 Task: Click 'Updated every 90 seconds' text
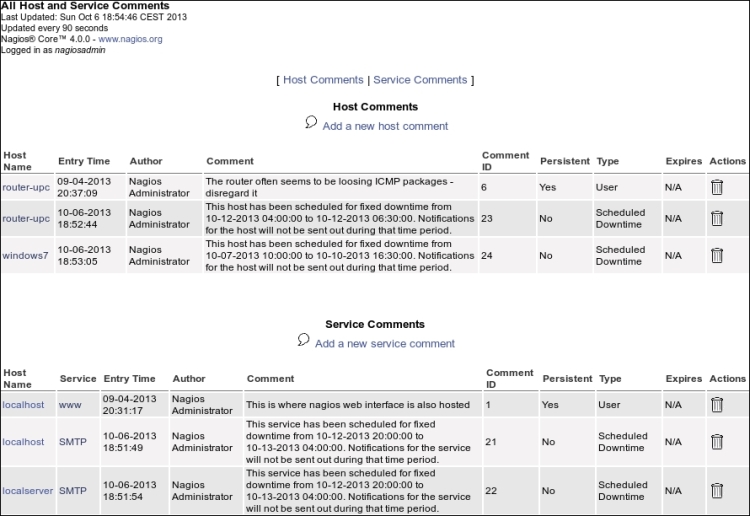pos(55,28)
